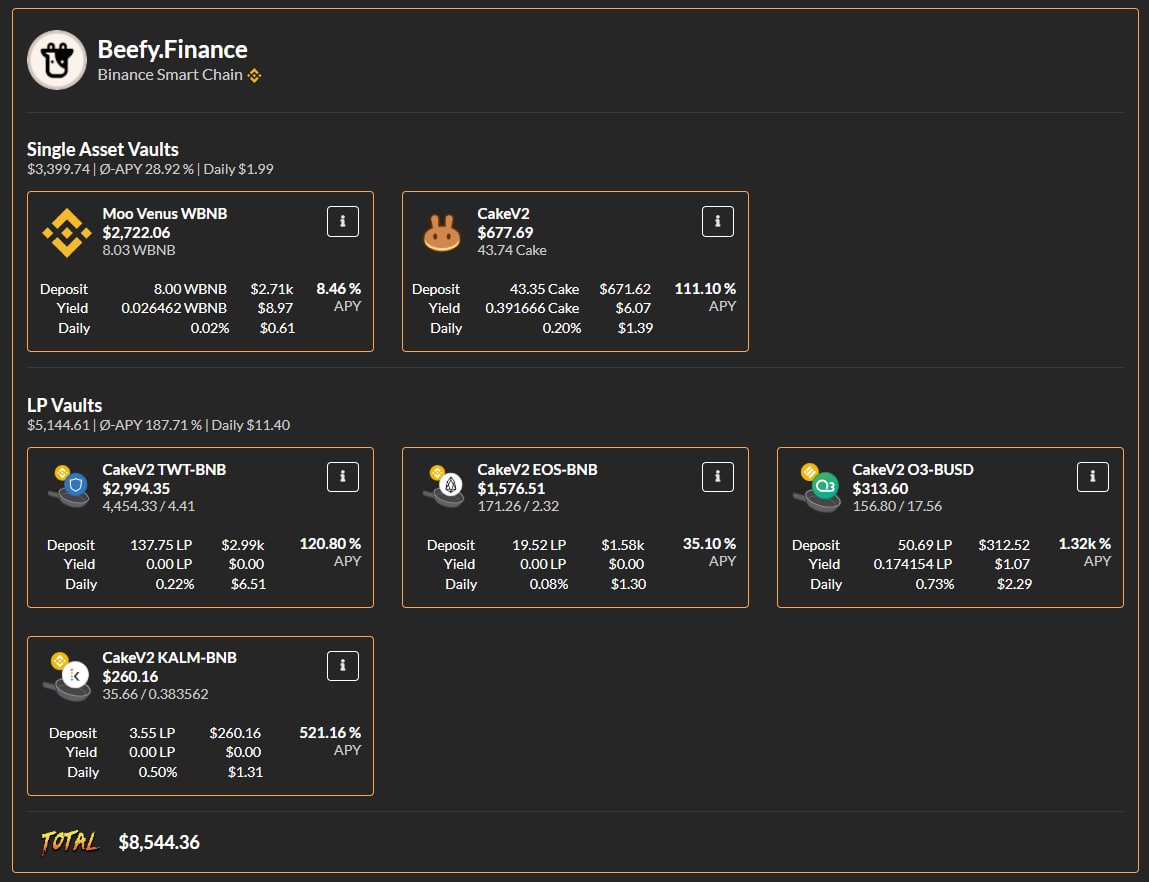Click the 171.26 / 2.32 pair amounts
This screenshot has height=882, width=1149.
[x=518, y=506]
